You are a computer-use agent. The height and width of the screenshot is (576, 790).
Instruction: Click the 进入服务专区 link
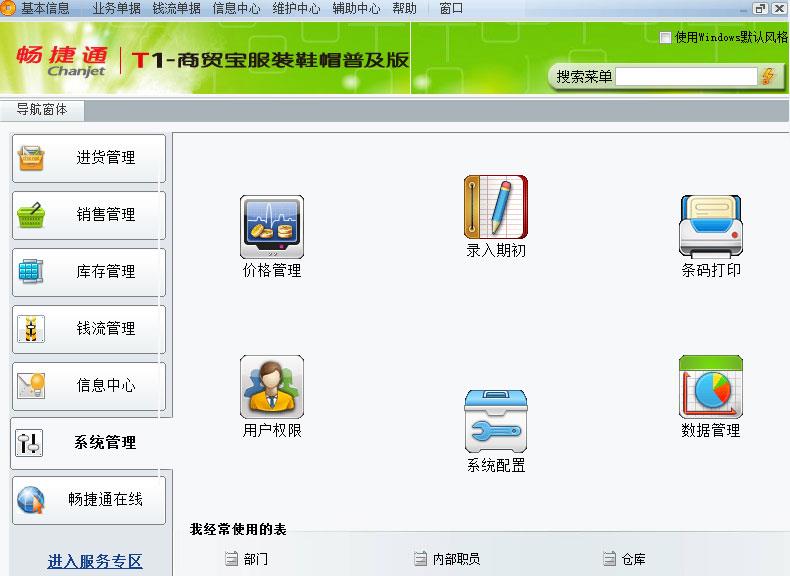pos(95,561)
